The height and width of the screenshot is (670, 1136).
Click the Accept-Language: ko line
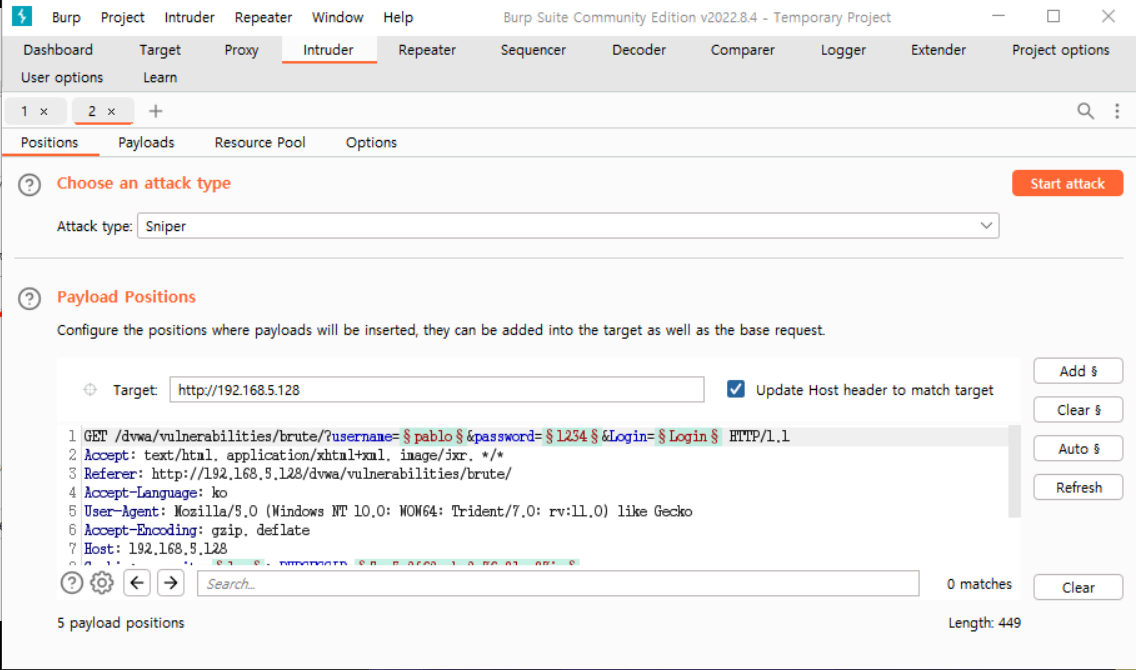[x=156, y=493]
